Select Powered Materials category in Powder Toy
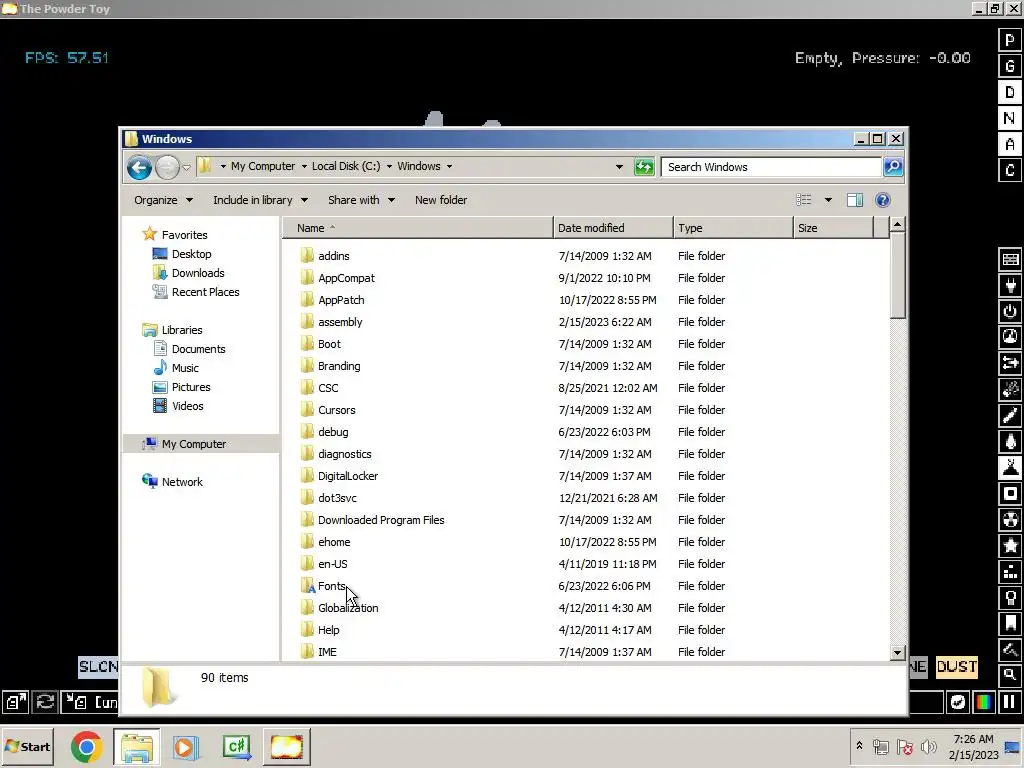Viewport: 1024px width, 768px height. point(1010,312)
